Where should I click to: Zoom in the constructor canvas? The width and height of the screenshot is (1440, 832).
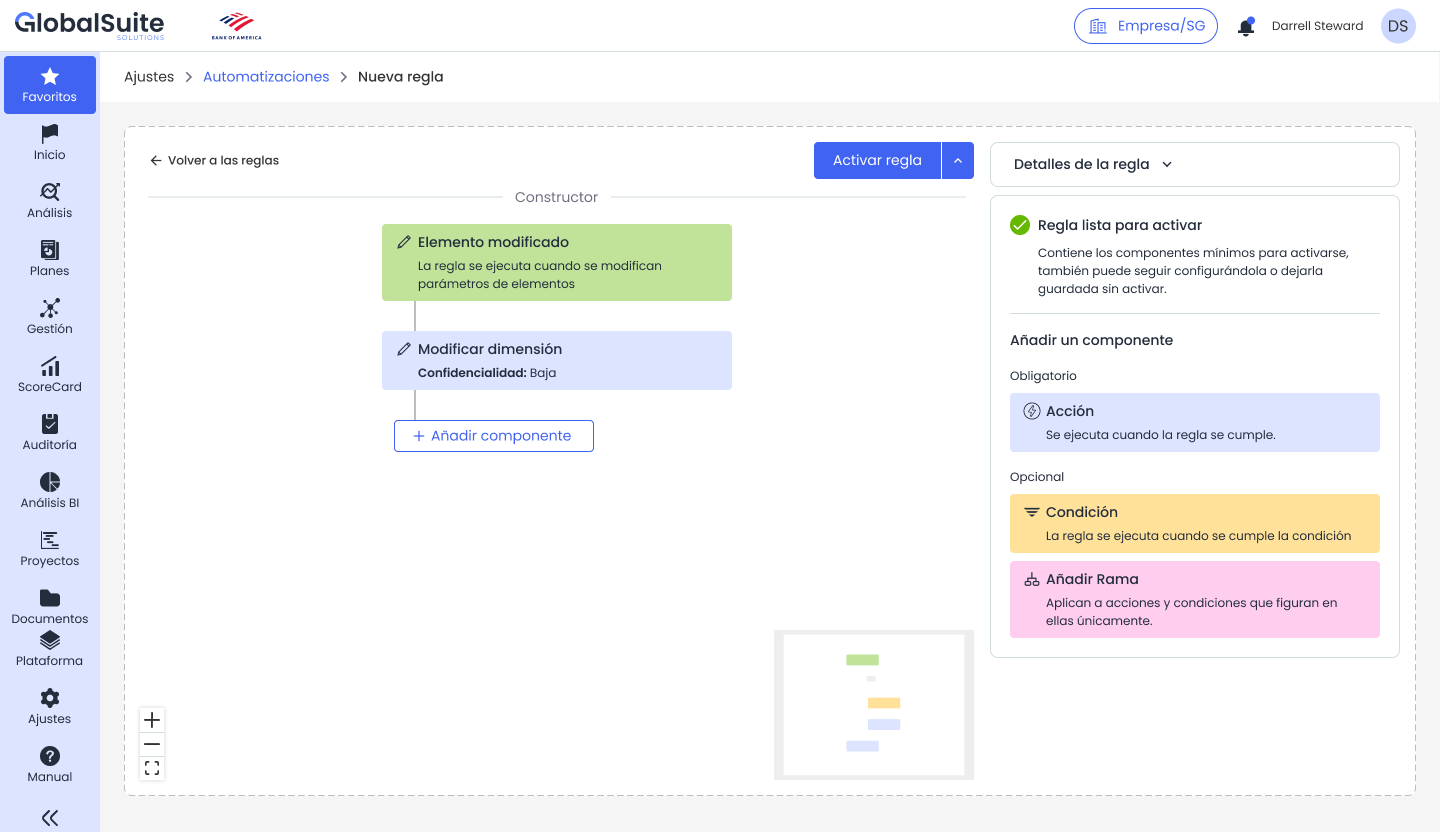(152, 720)
